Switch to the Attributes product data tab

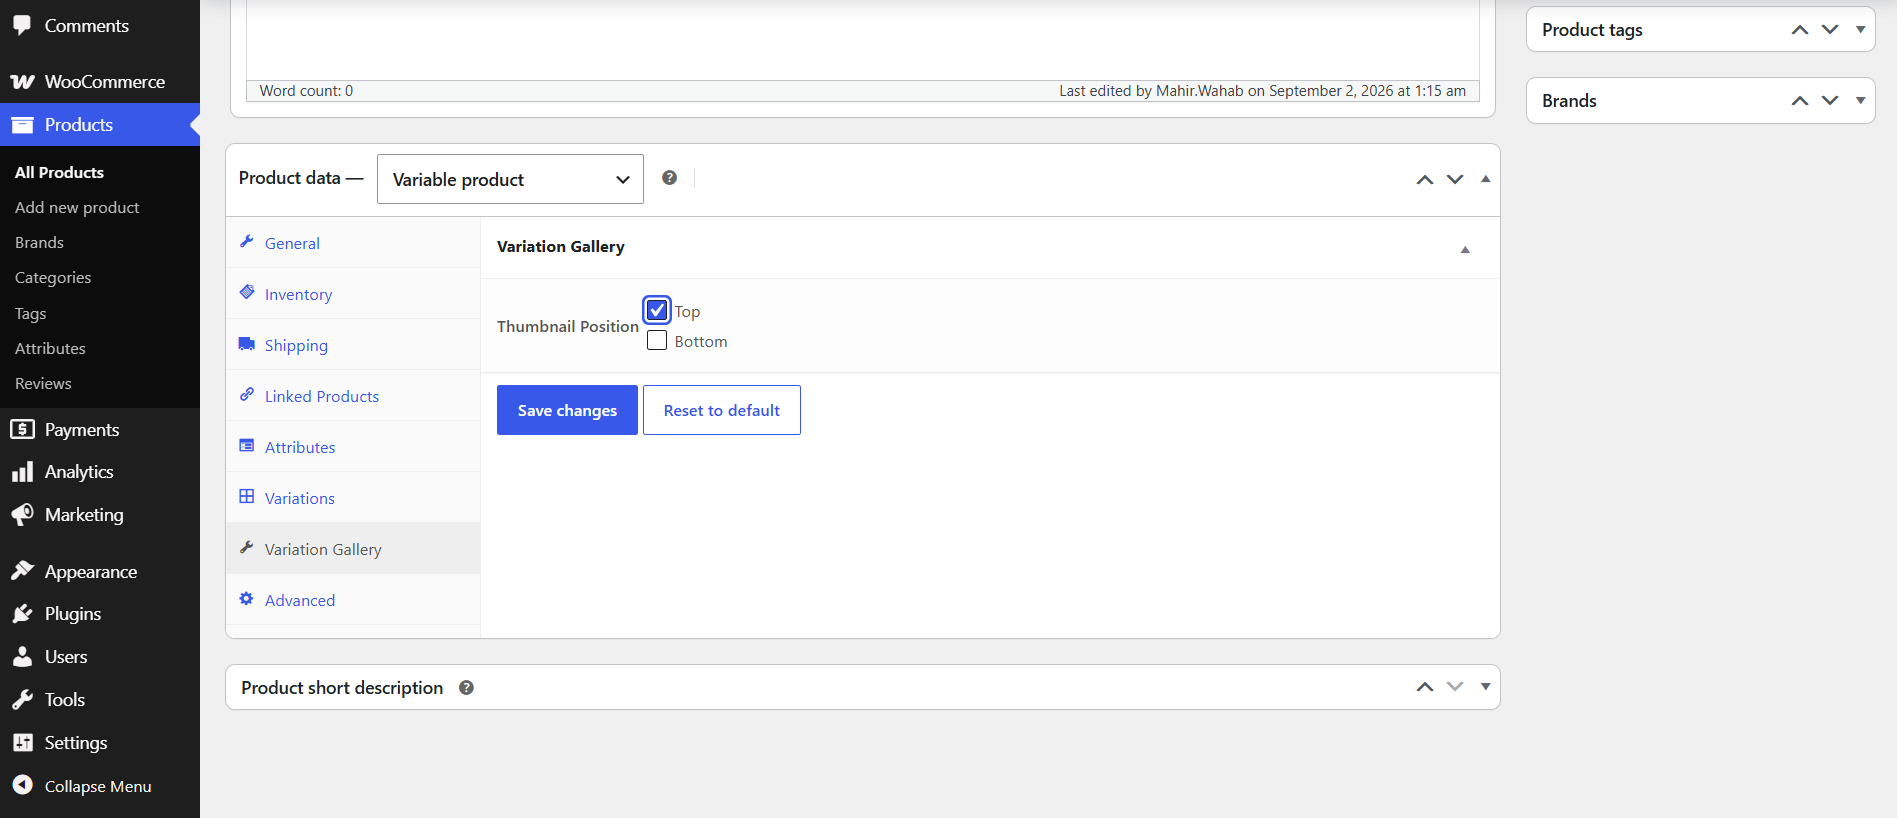coord(353,447)
